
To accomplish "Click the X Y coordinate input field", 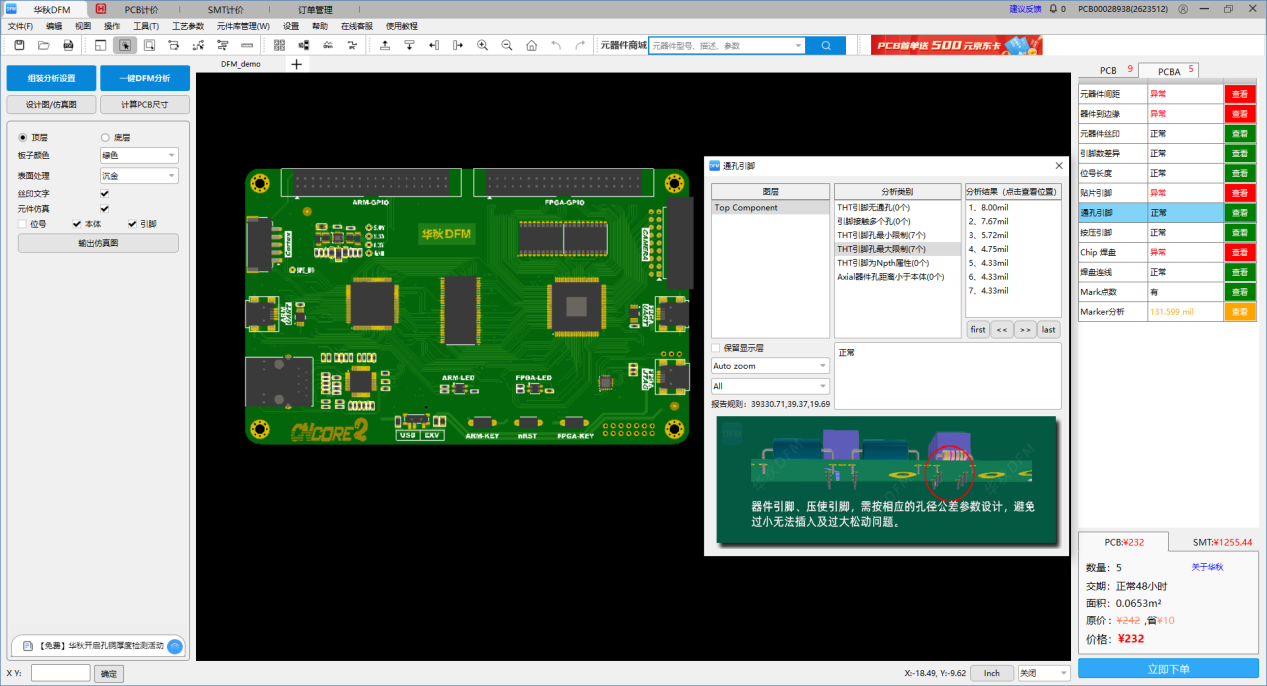I will 60,673.
